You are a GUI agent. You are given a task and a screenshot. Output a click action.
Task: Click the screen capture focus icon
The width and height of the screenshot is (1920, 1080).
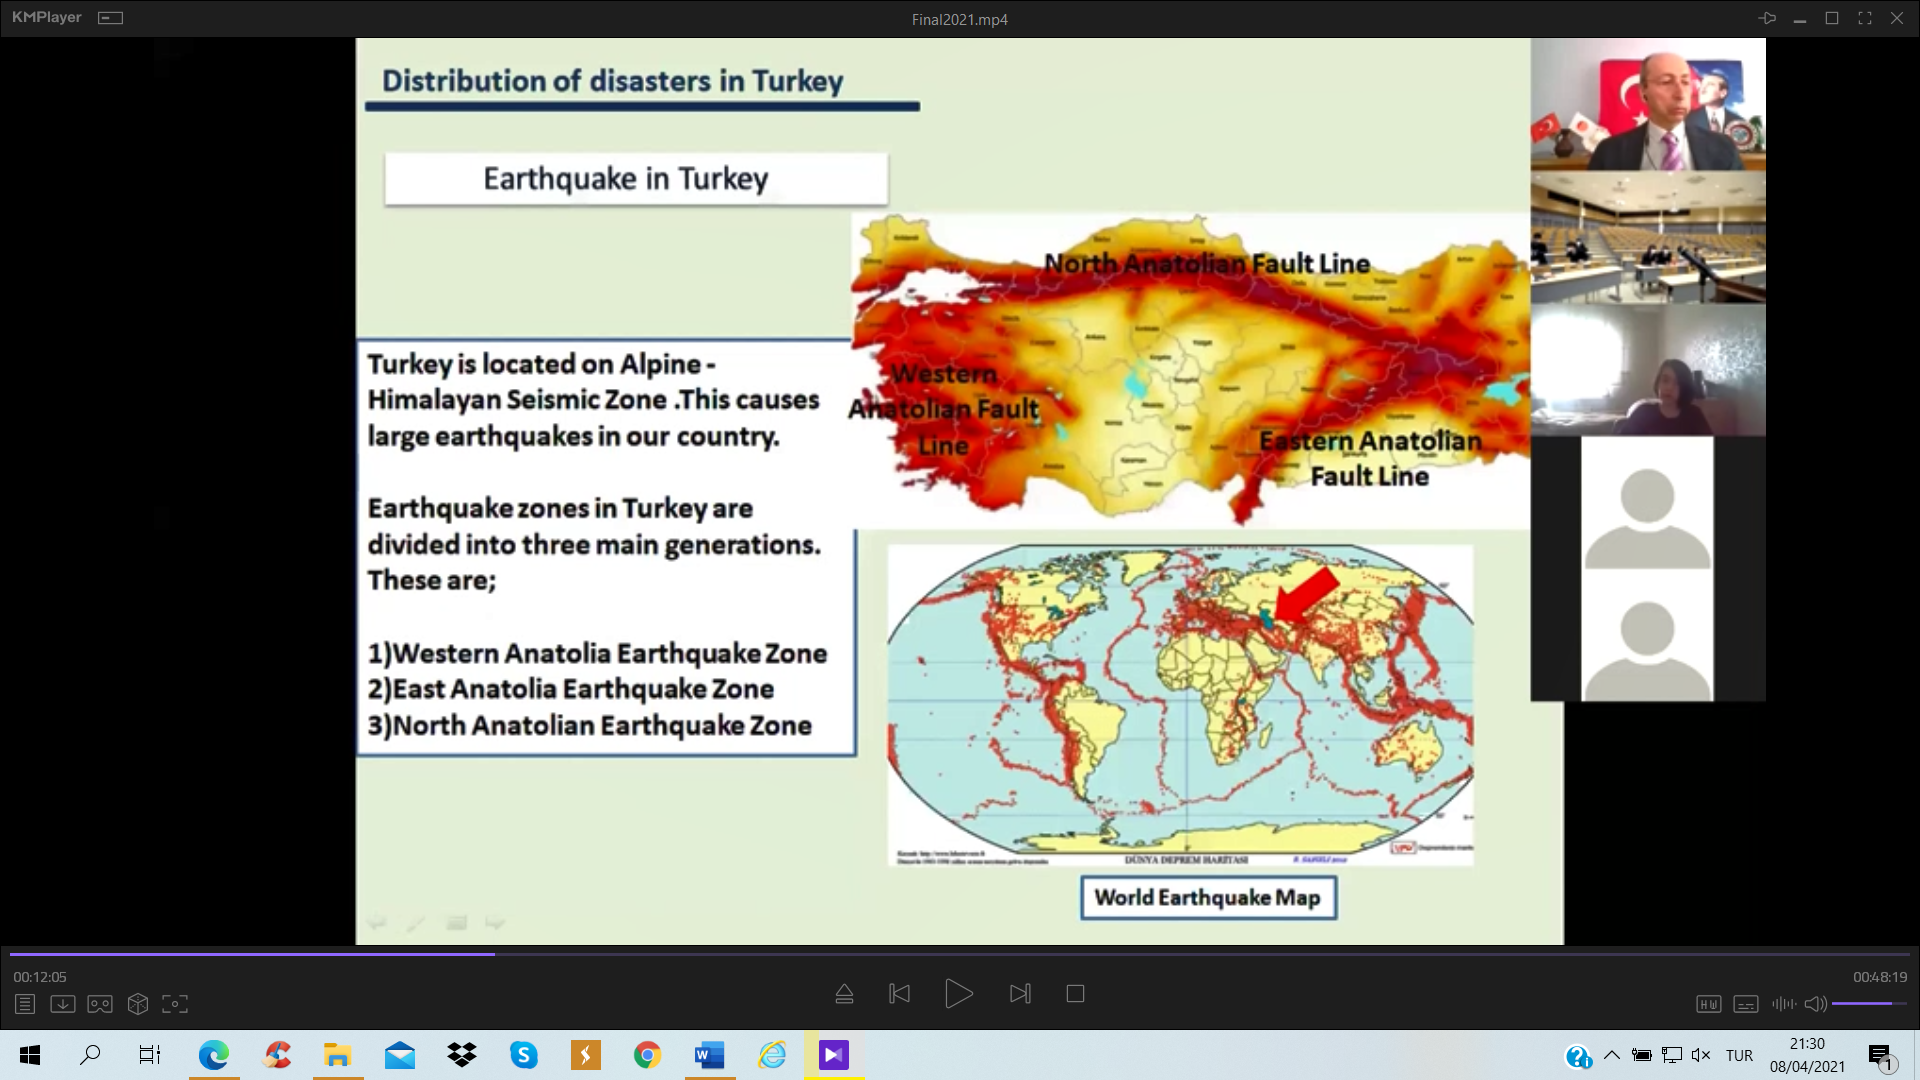(175, 1004)
